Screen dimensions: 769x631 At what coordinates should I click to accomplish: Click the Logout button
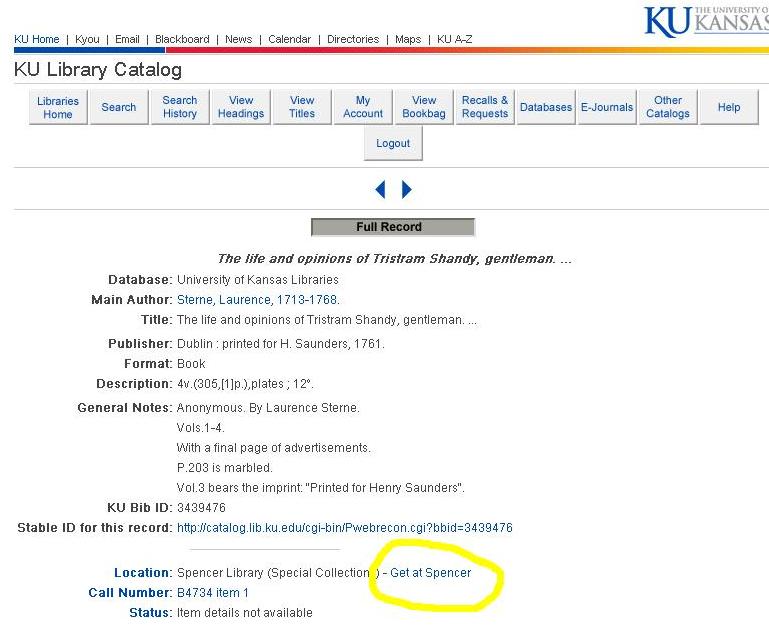(x=393, y=143)
